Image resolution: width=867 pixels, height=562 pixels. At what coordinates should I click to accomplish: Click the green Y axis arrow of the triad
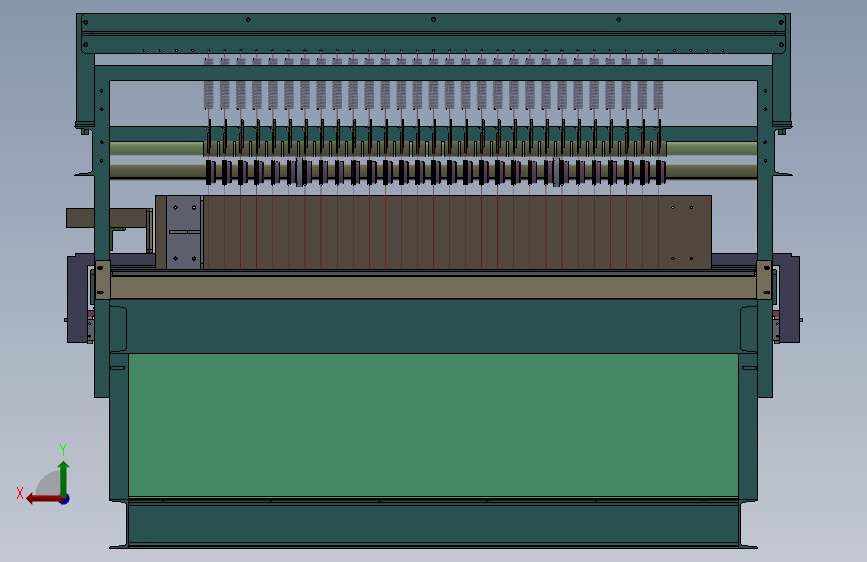64,478
